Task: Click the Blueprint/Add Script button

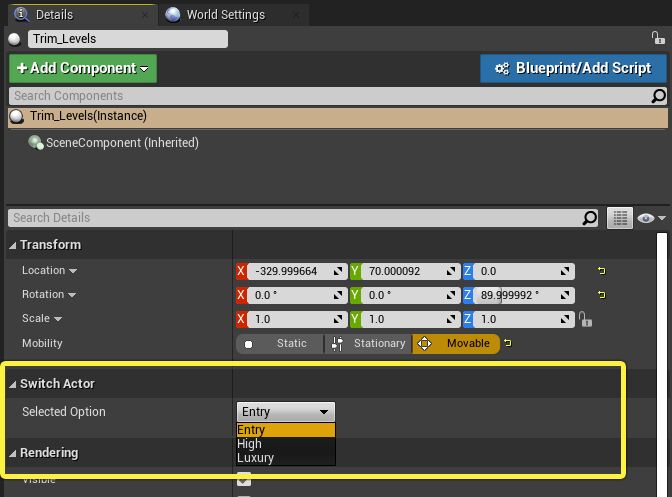Action: (x=573, y=68)
